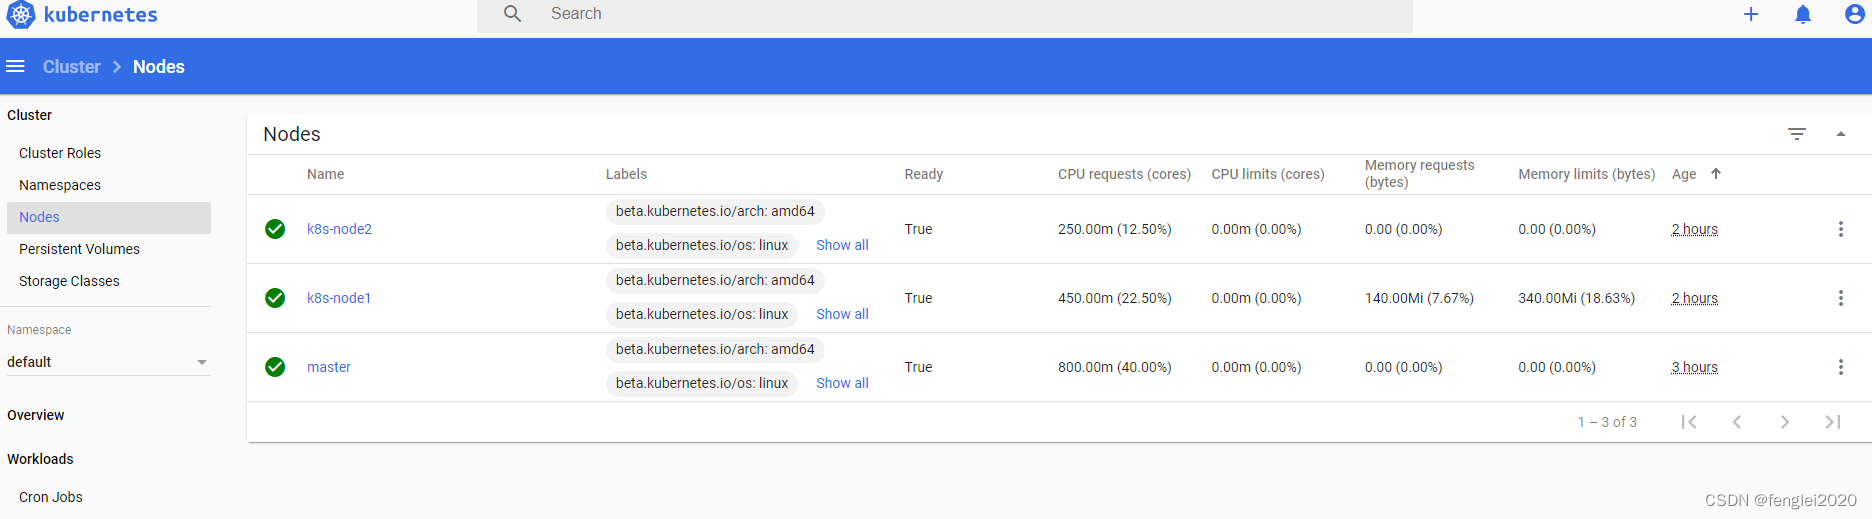
Task: Open Persistent Volumes in sidebar
Action: [x=79, y=249]
